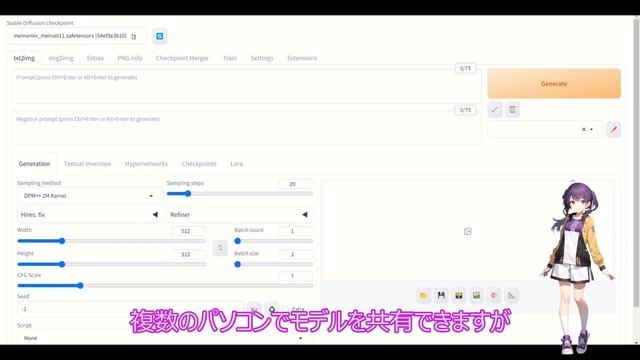Reuse last seed with the recycle icon
Viewport: 640px width, 360px height.
[272, 309]
